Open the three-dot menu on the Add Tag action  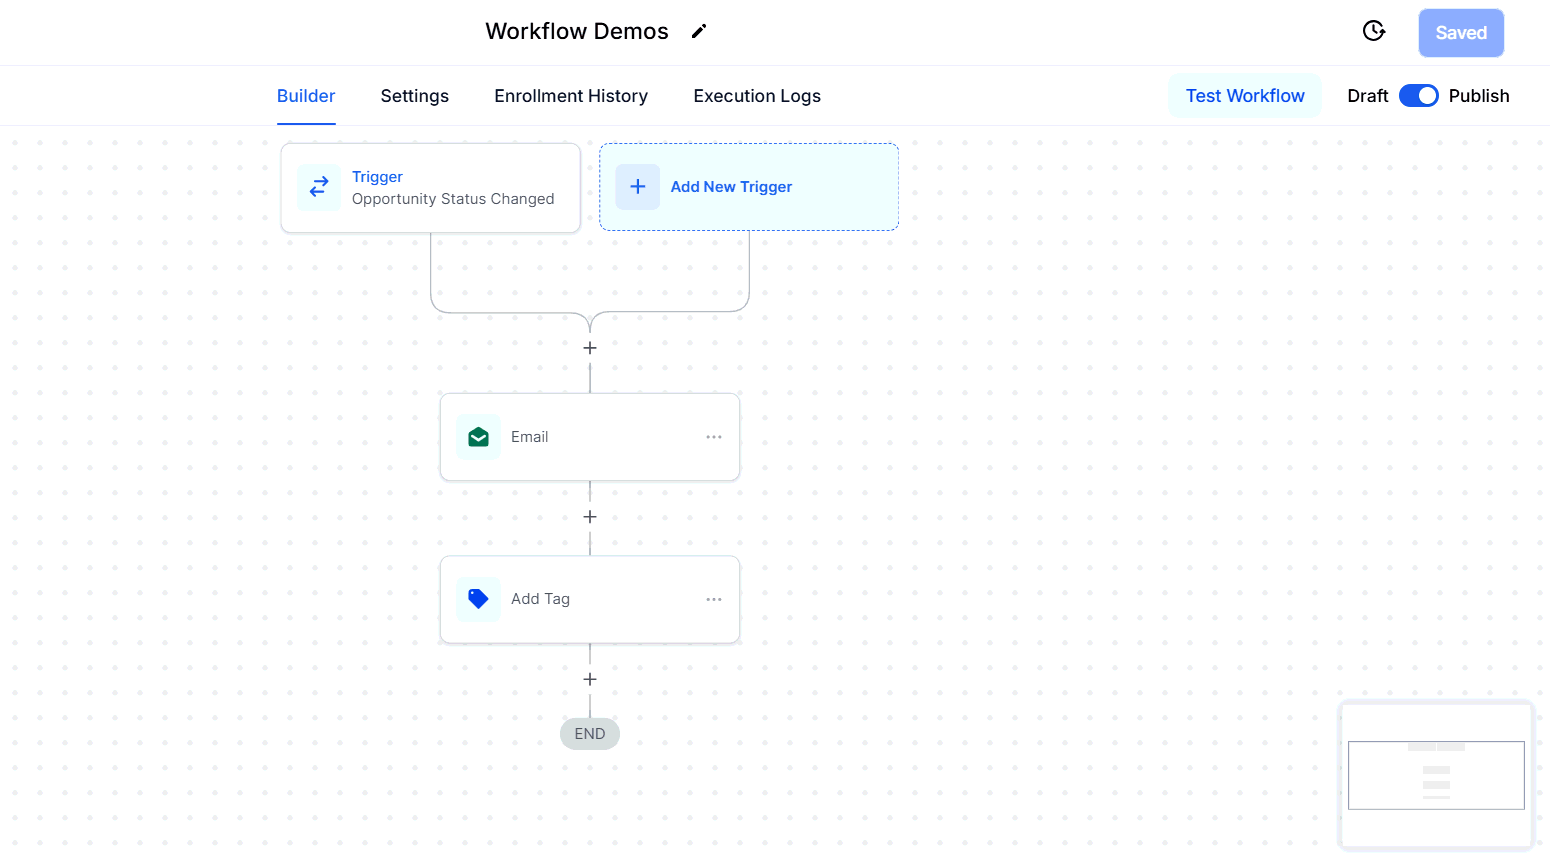coord(713,599)
